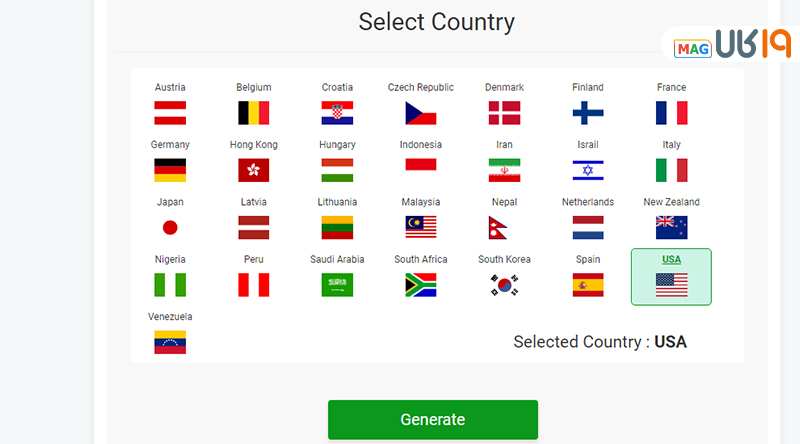Screen dimensions: 800x444
Task: Select the Nepal flag icon
Action: 504,228
